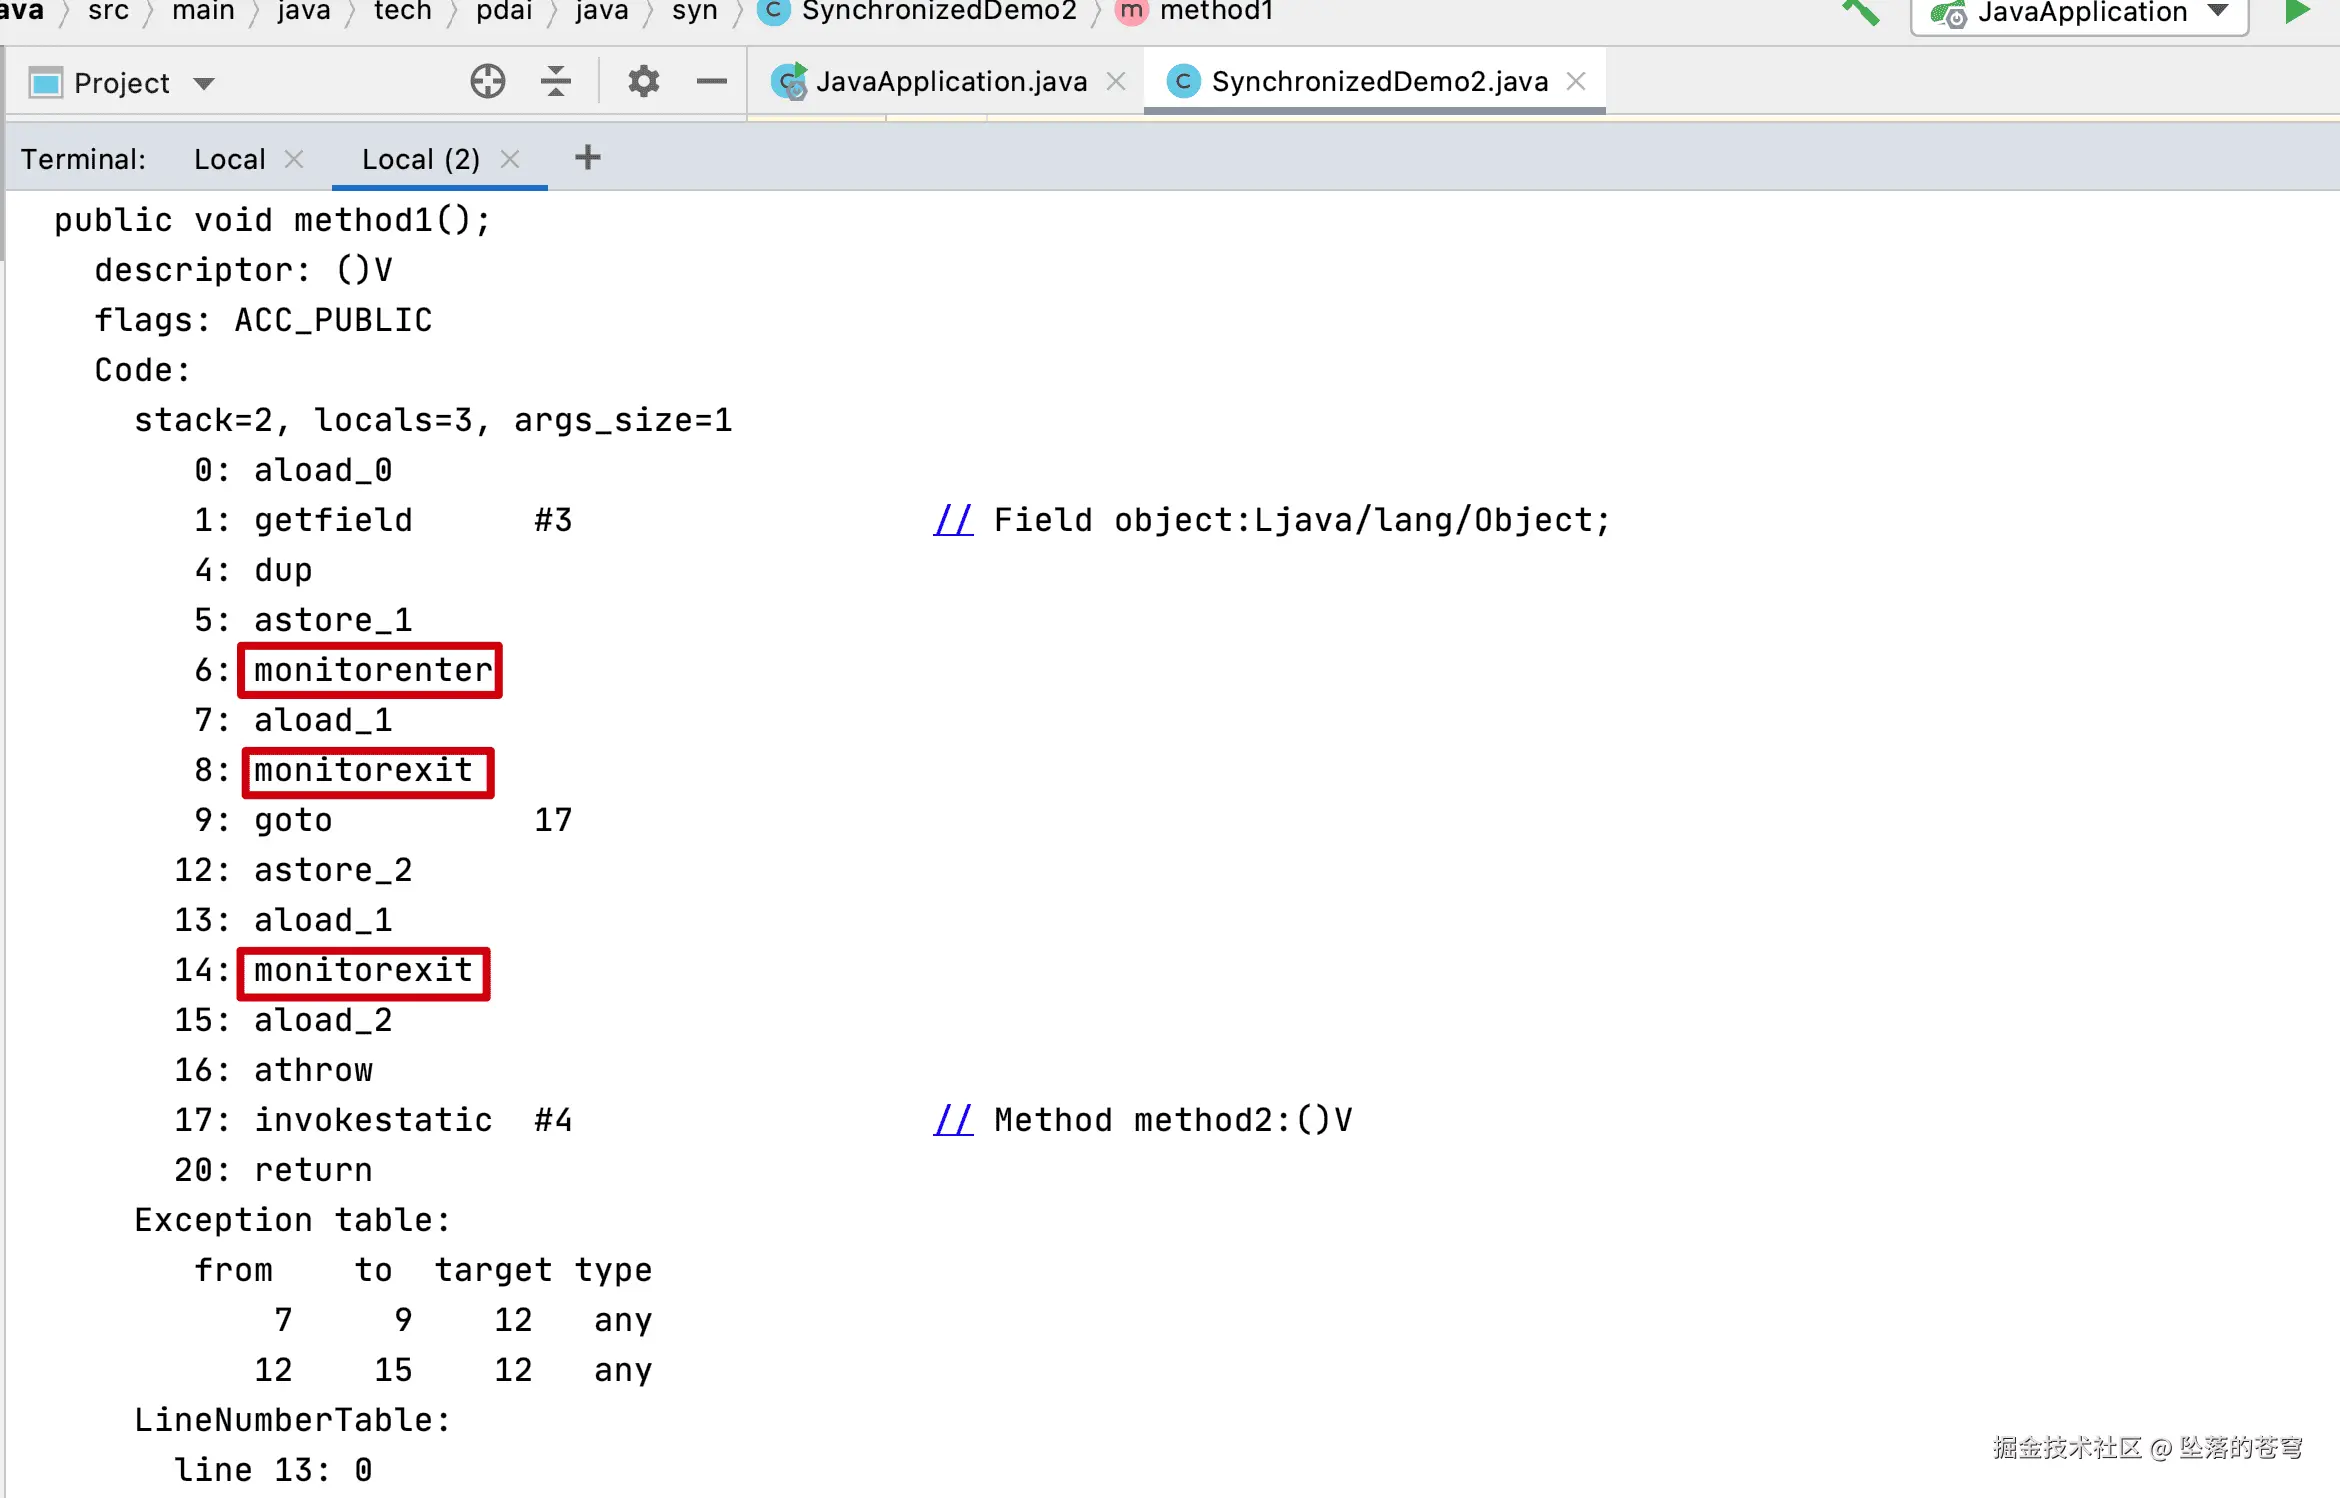Click 'stack=2, locals=3, args_size=1' line

pyautogui.click(x=433, y=420)
